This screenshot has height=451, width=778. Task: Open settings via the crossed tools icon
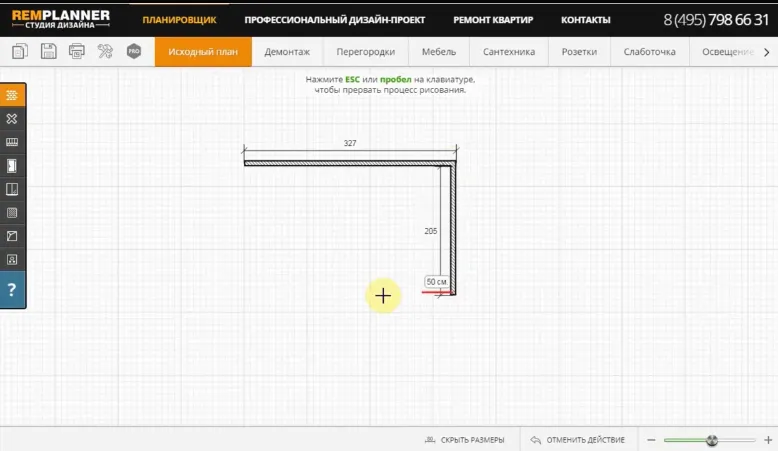click(105, 51)
